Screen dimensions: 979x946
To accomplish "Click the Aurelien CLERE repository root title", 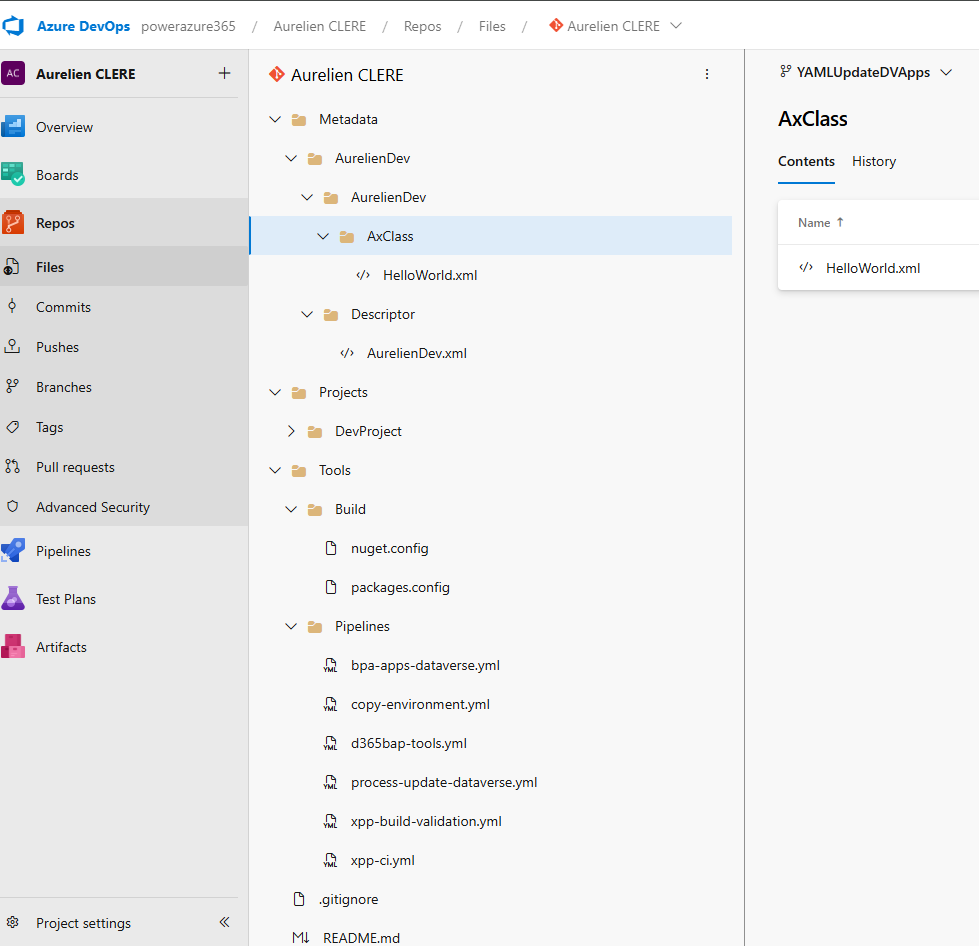I will click(x=347, y=75).
